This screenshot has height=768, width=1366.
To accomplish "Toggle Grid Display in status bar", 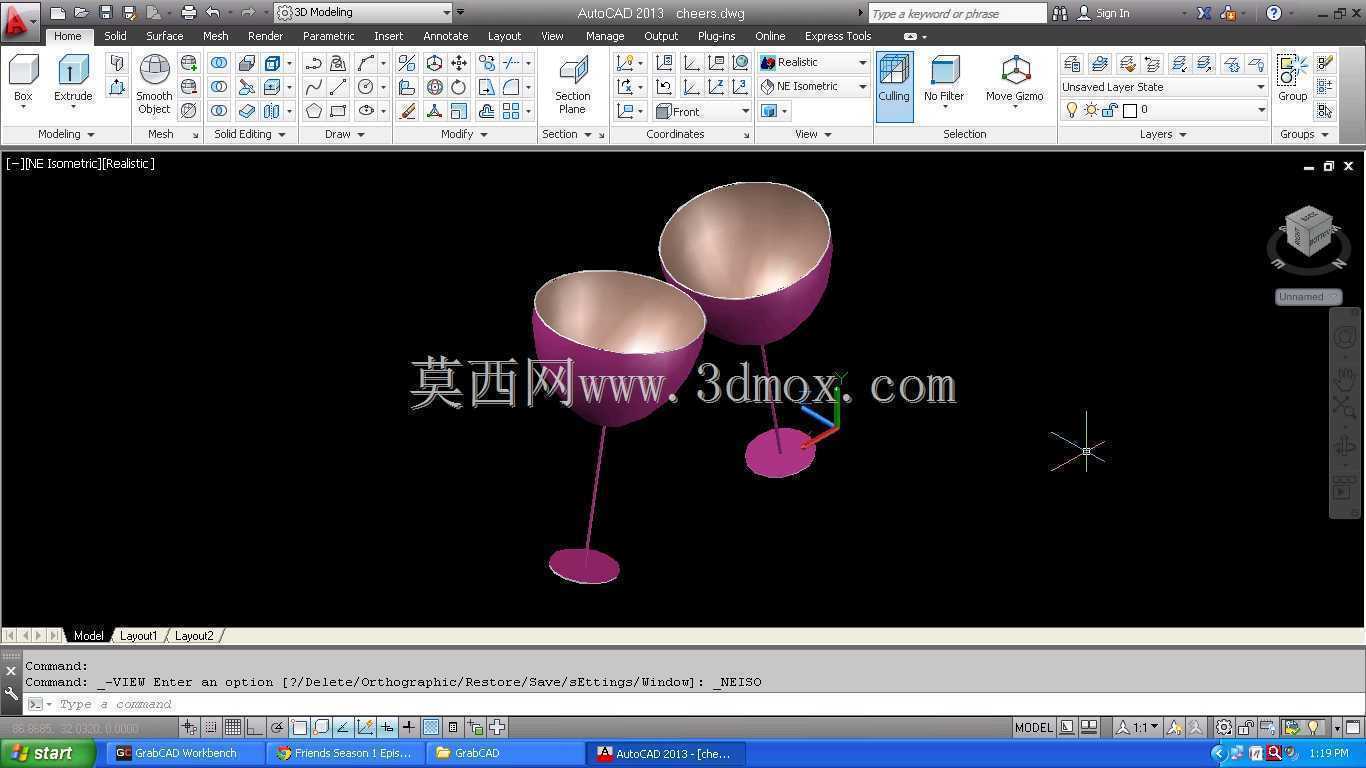I will pos(233,727).
